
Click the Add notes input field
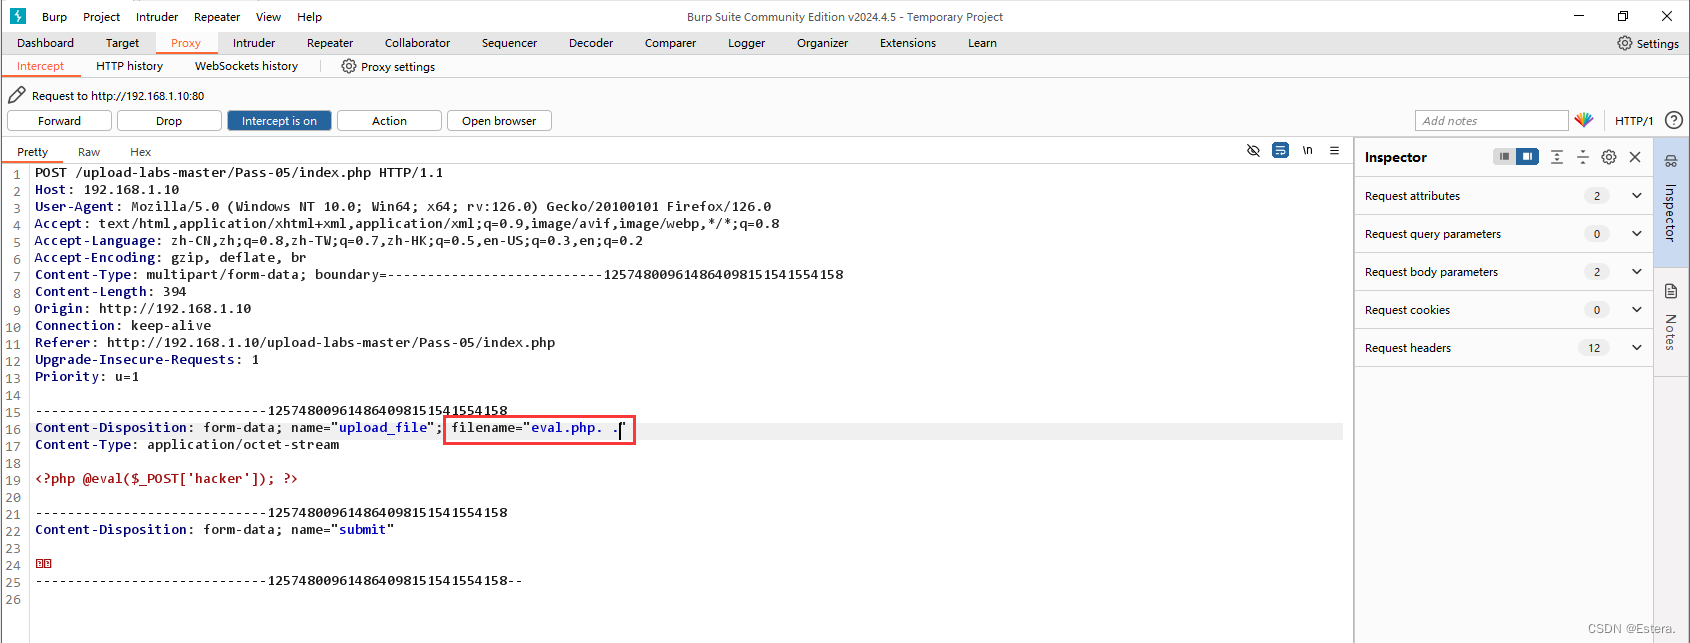pyautogui.click(x=1491, y=121)
